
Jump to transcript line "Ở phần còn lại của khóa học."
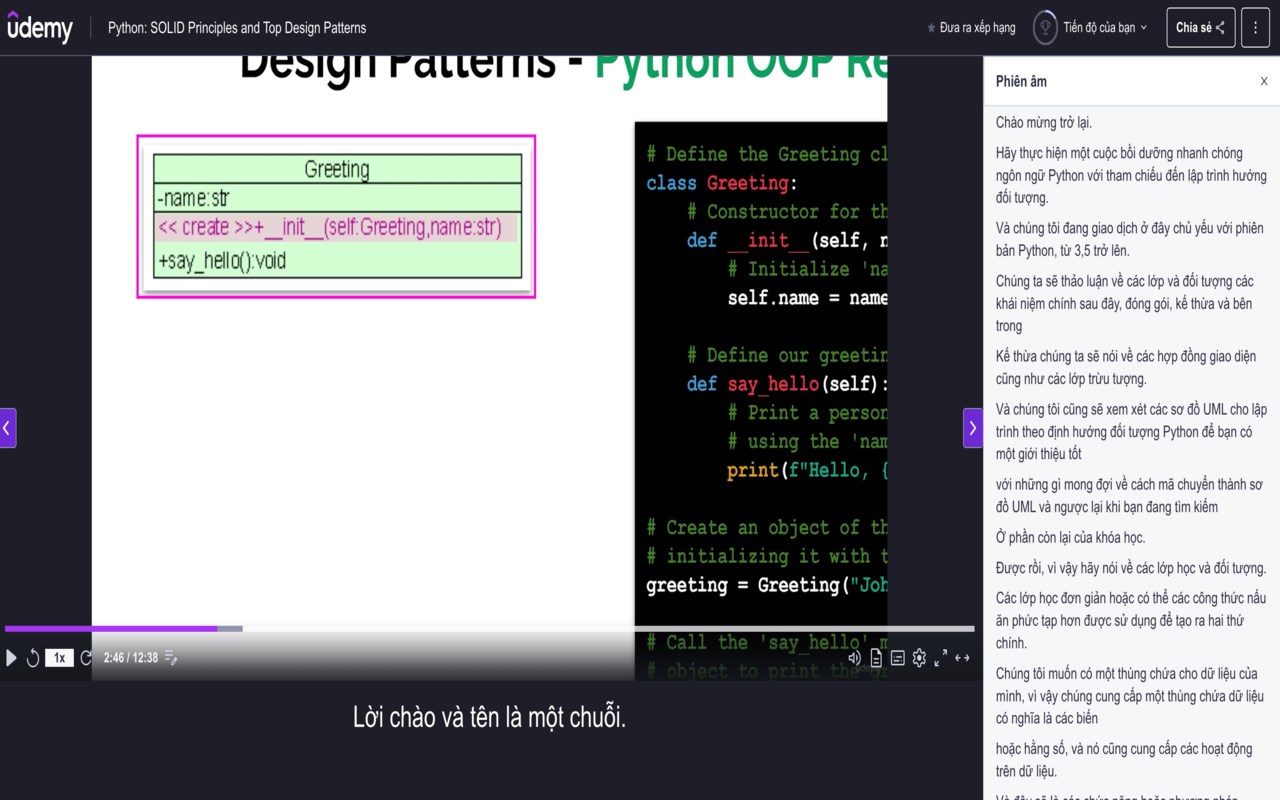point(1071,537)
